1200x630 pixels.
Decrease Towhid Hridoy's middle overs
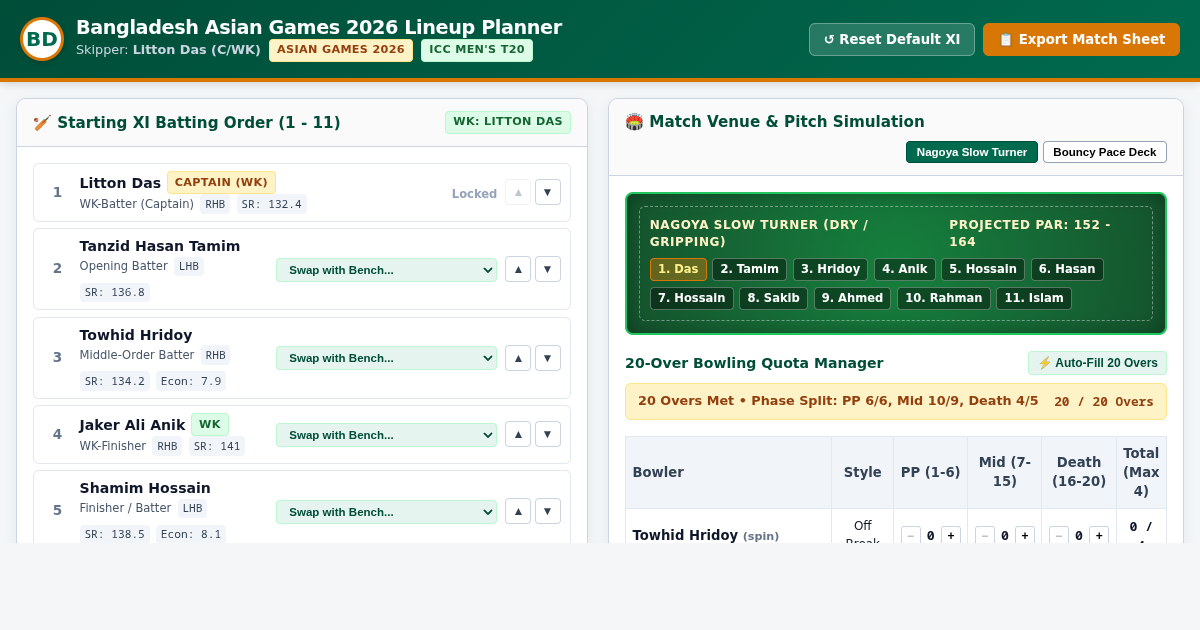(x=985, y=536)
